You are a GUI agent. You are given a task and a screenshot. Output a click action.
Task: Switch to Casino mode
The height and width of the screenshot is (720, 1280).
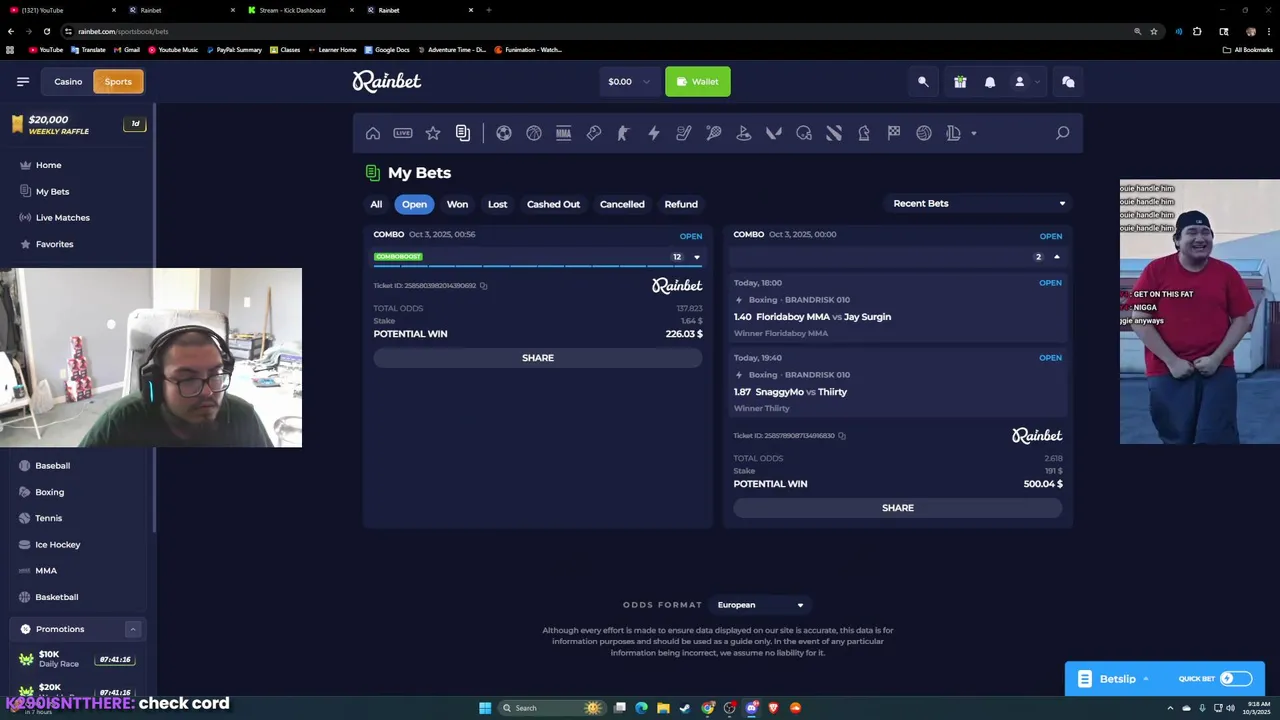coord(68,82)
